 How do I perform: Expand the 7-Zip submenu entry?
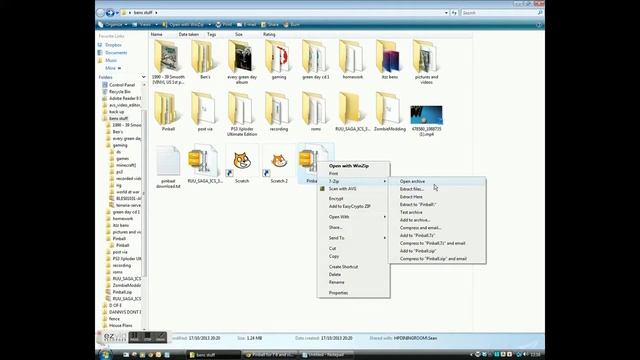353,181
